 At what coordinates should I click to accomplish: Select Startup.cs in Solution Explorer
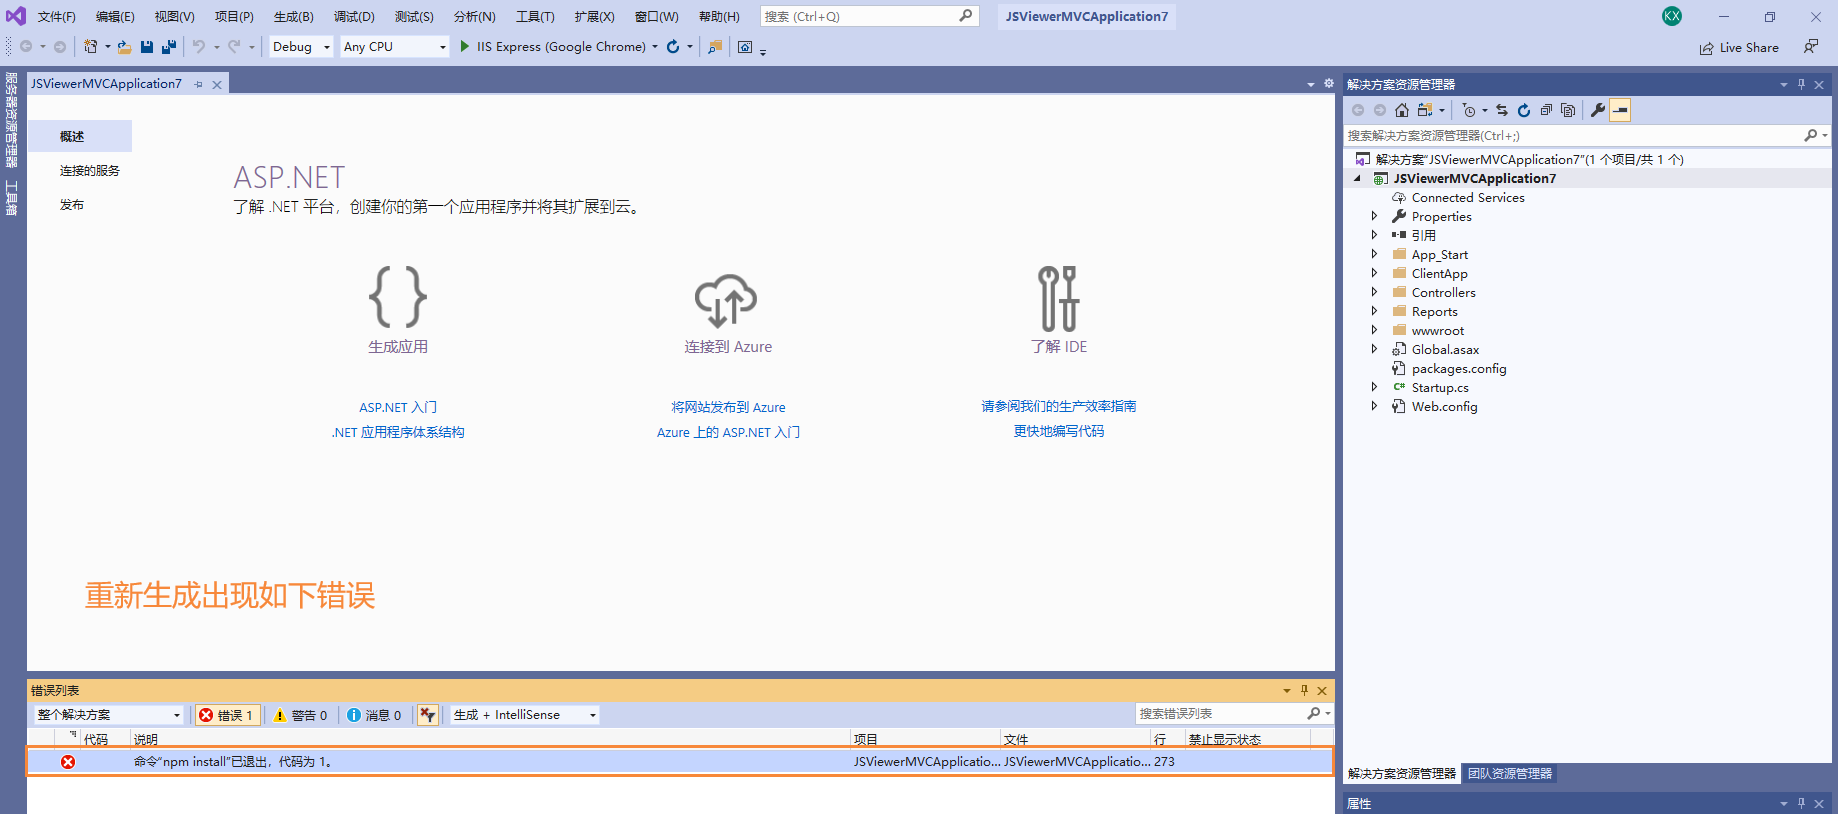tap(1440, 388)
